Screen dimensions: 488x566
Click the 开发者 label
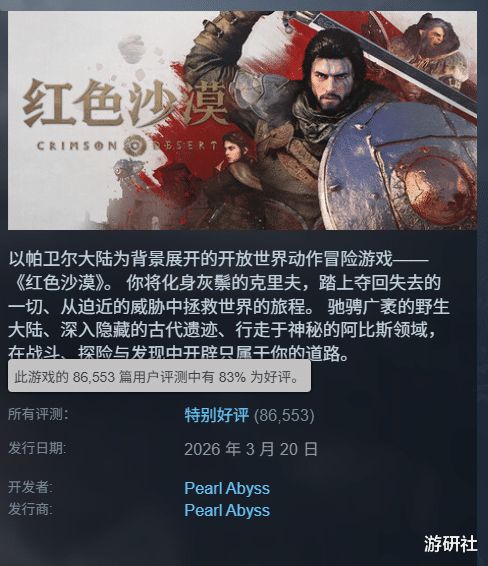point(30,487)
